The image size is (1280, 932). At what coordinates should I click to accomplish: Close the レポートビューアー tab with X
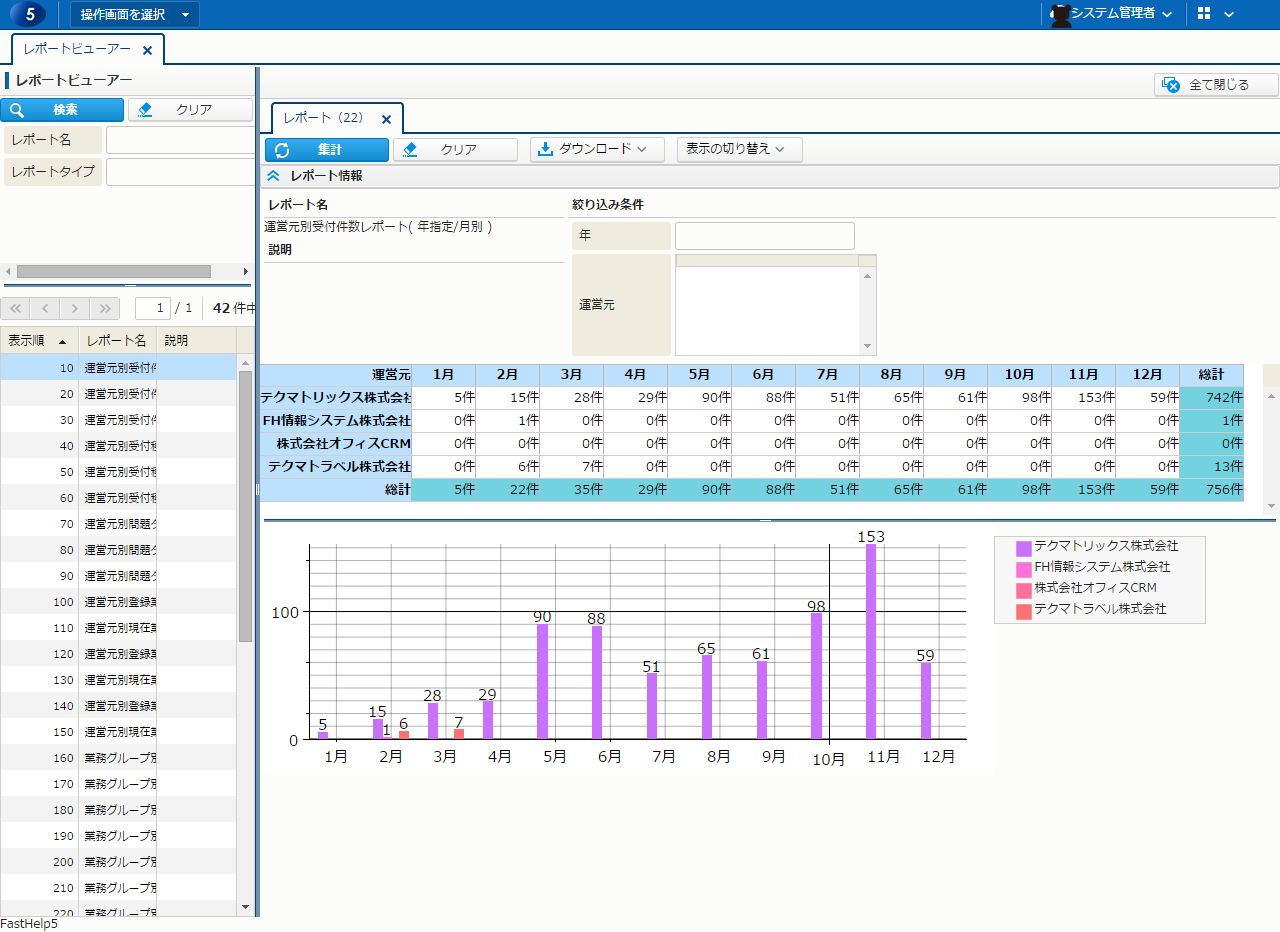click(x=147, y=50)
